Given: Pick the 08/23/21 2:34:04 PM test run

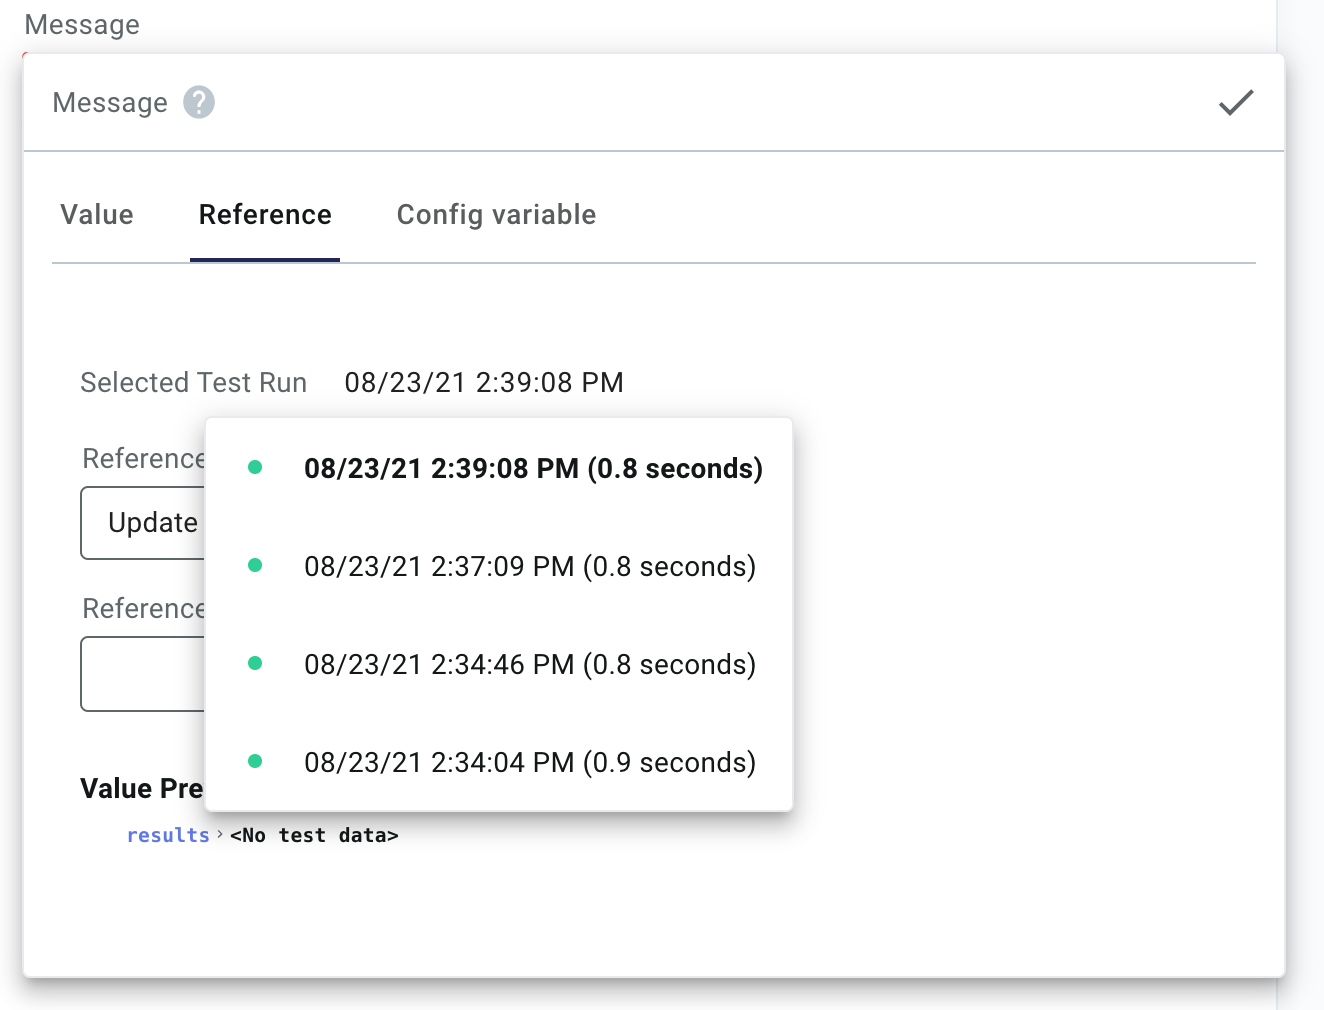Looking at the screenshot, I should pyautogui.click(x=529, y=761).
